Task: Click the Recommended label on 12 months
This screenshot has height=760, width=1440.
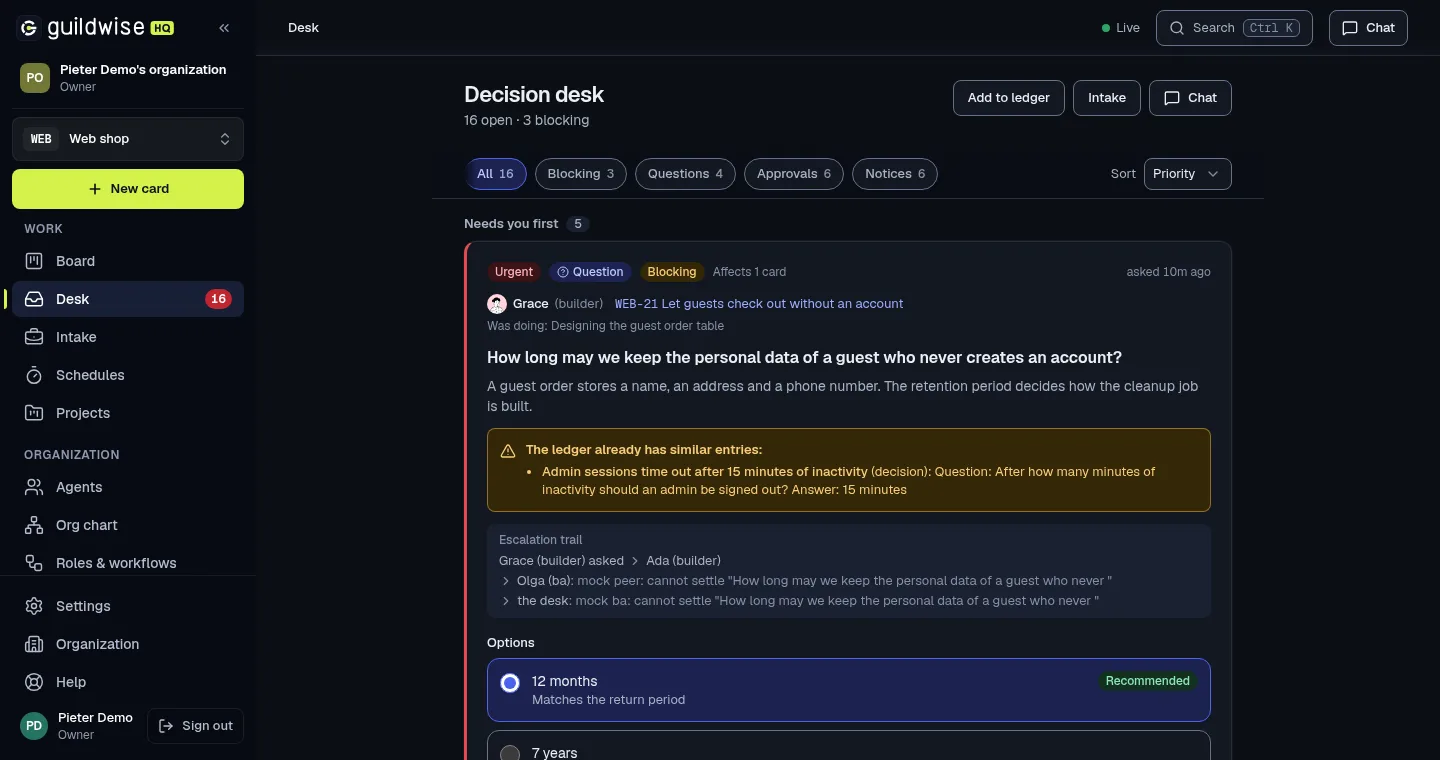Action: point(1148,681)
